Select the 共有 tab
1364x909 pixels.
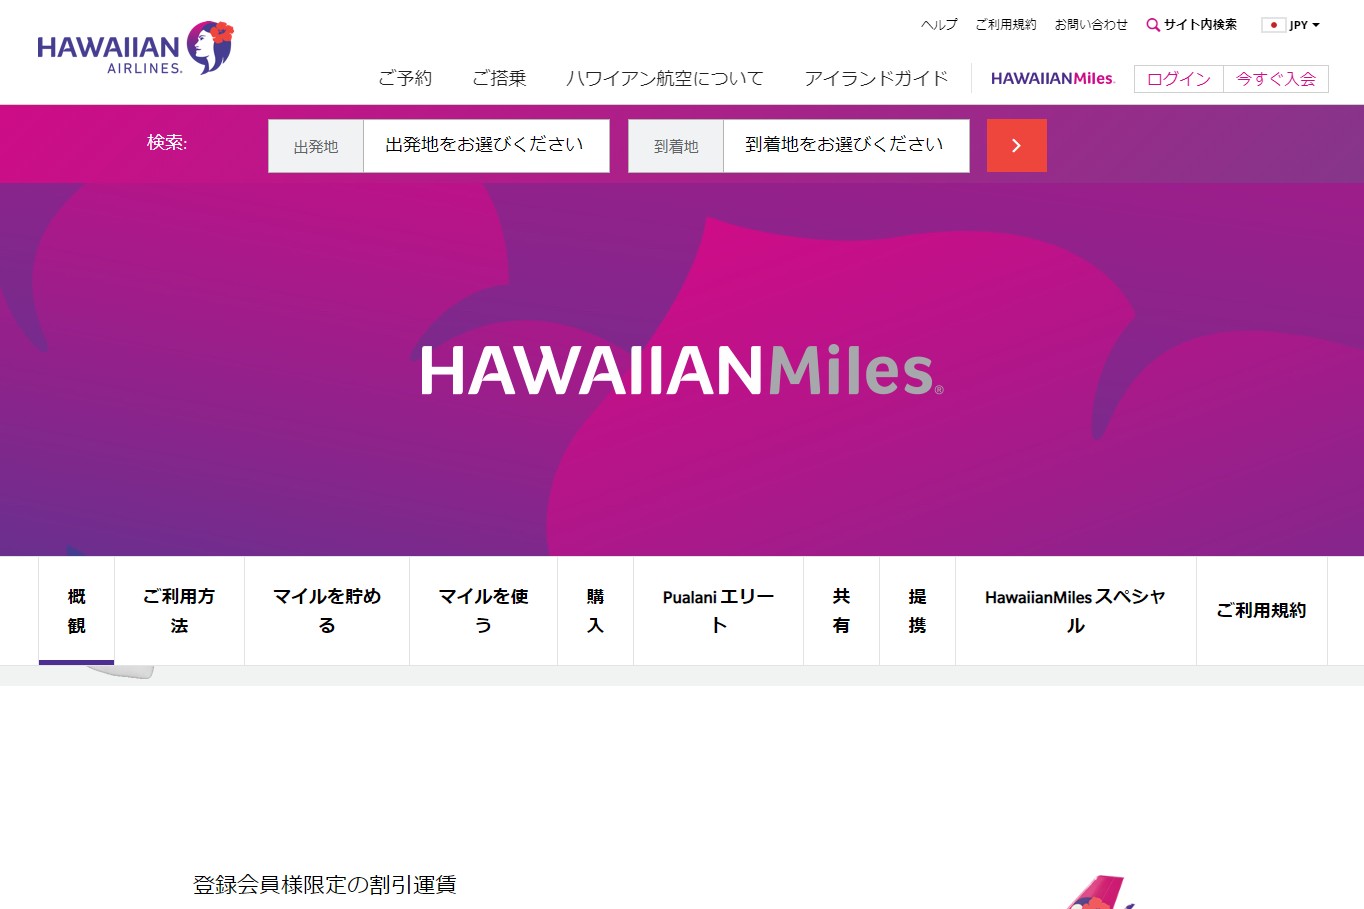coord(841,611)
